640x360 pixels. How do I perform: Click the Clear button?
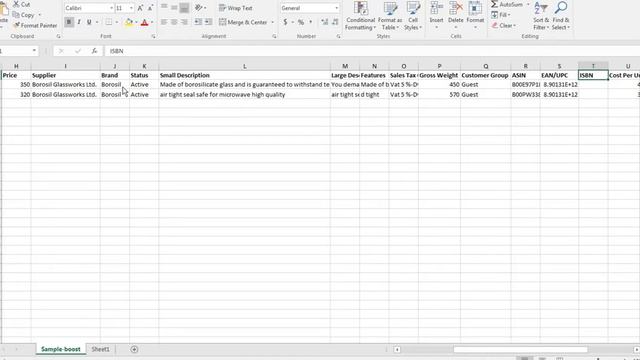(504, 25)
